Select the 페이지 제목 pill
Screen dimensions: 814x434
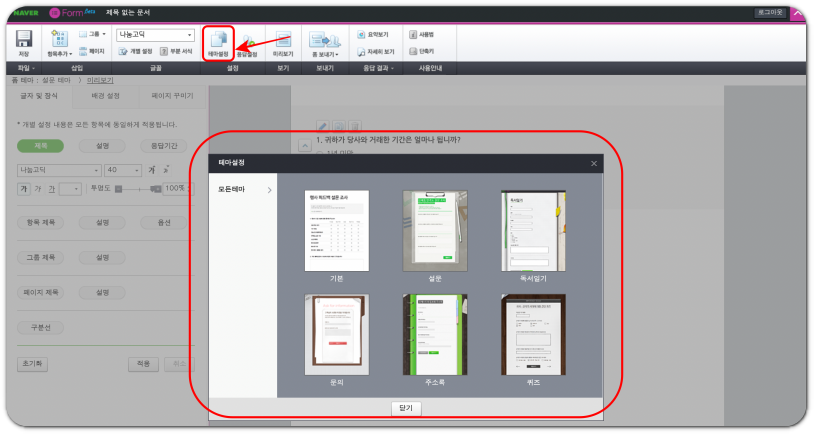[x=40, y=292]
